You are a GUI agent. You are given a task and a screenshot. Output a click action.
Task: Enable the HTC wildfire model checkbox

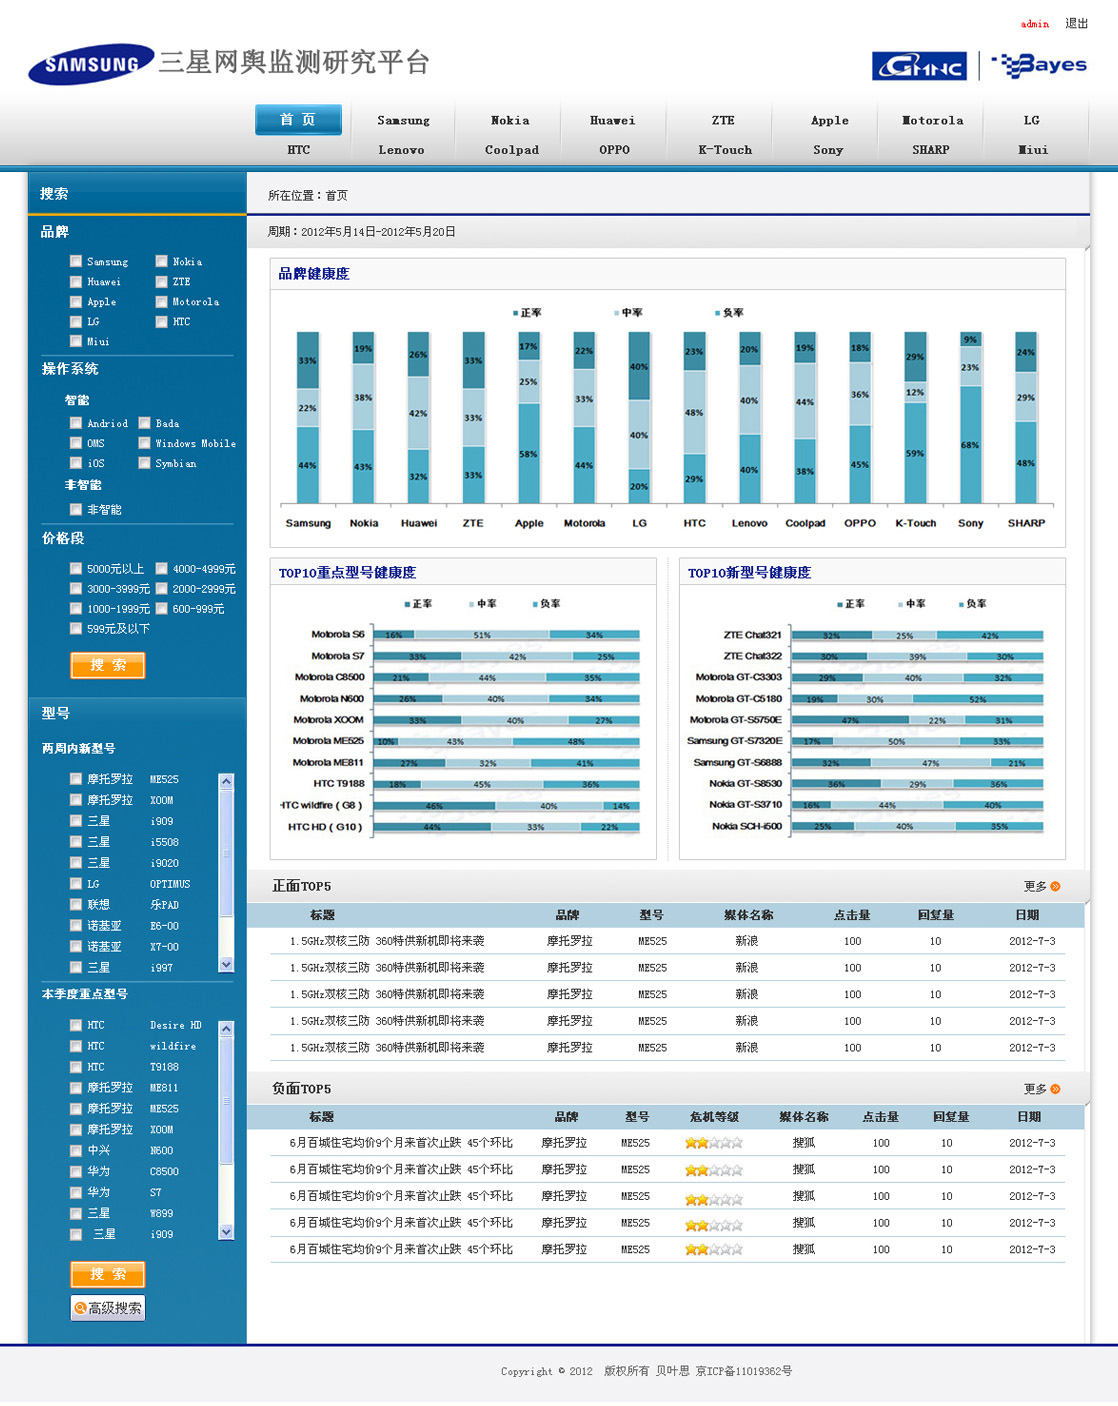click(x=76, y=1046)
